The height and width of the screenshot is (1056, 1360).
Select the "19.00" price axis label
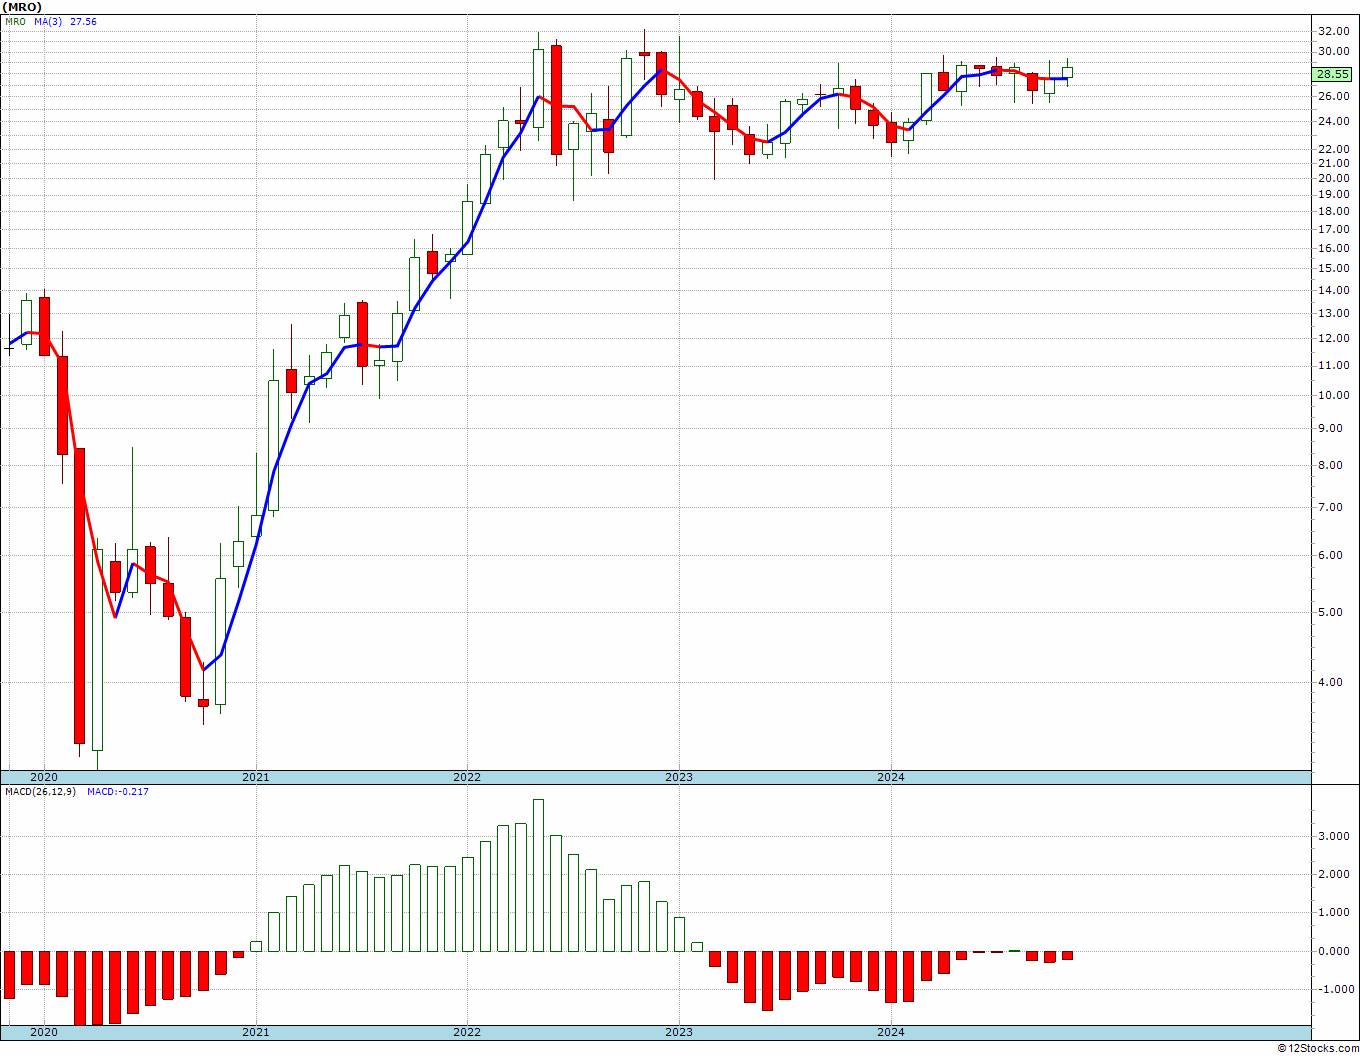(1332, 195)
